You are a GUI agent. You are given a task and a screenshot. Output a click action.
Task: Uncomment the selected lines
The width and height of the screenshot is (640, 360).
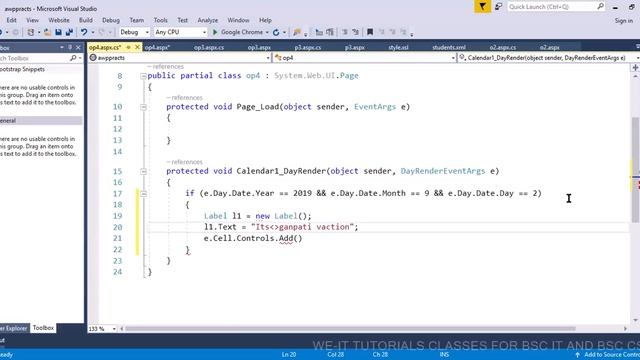coord(356,32)
